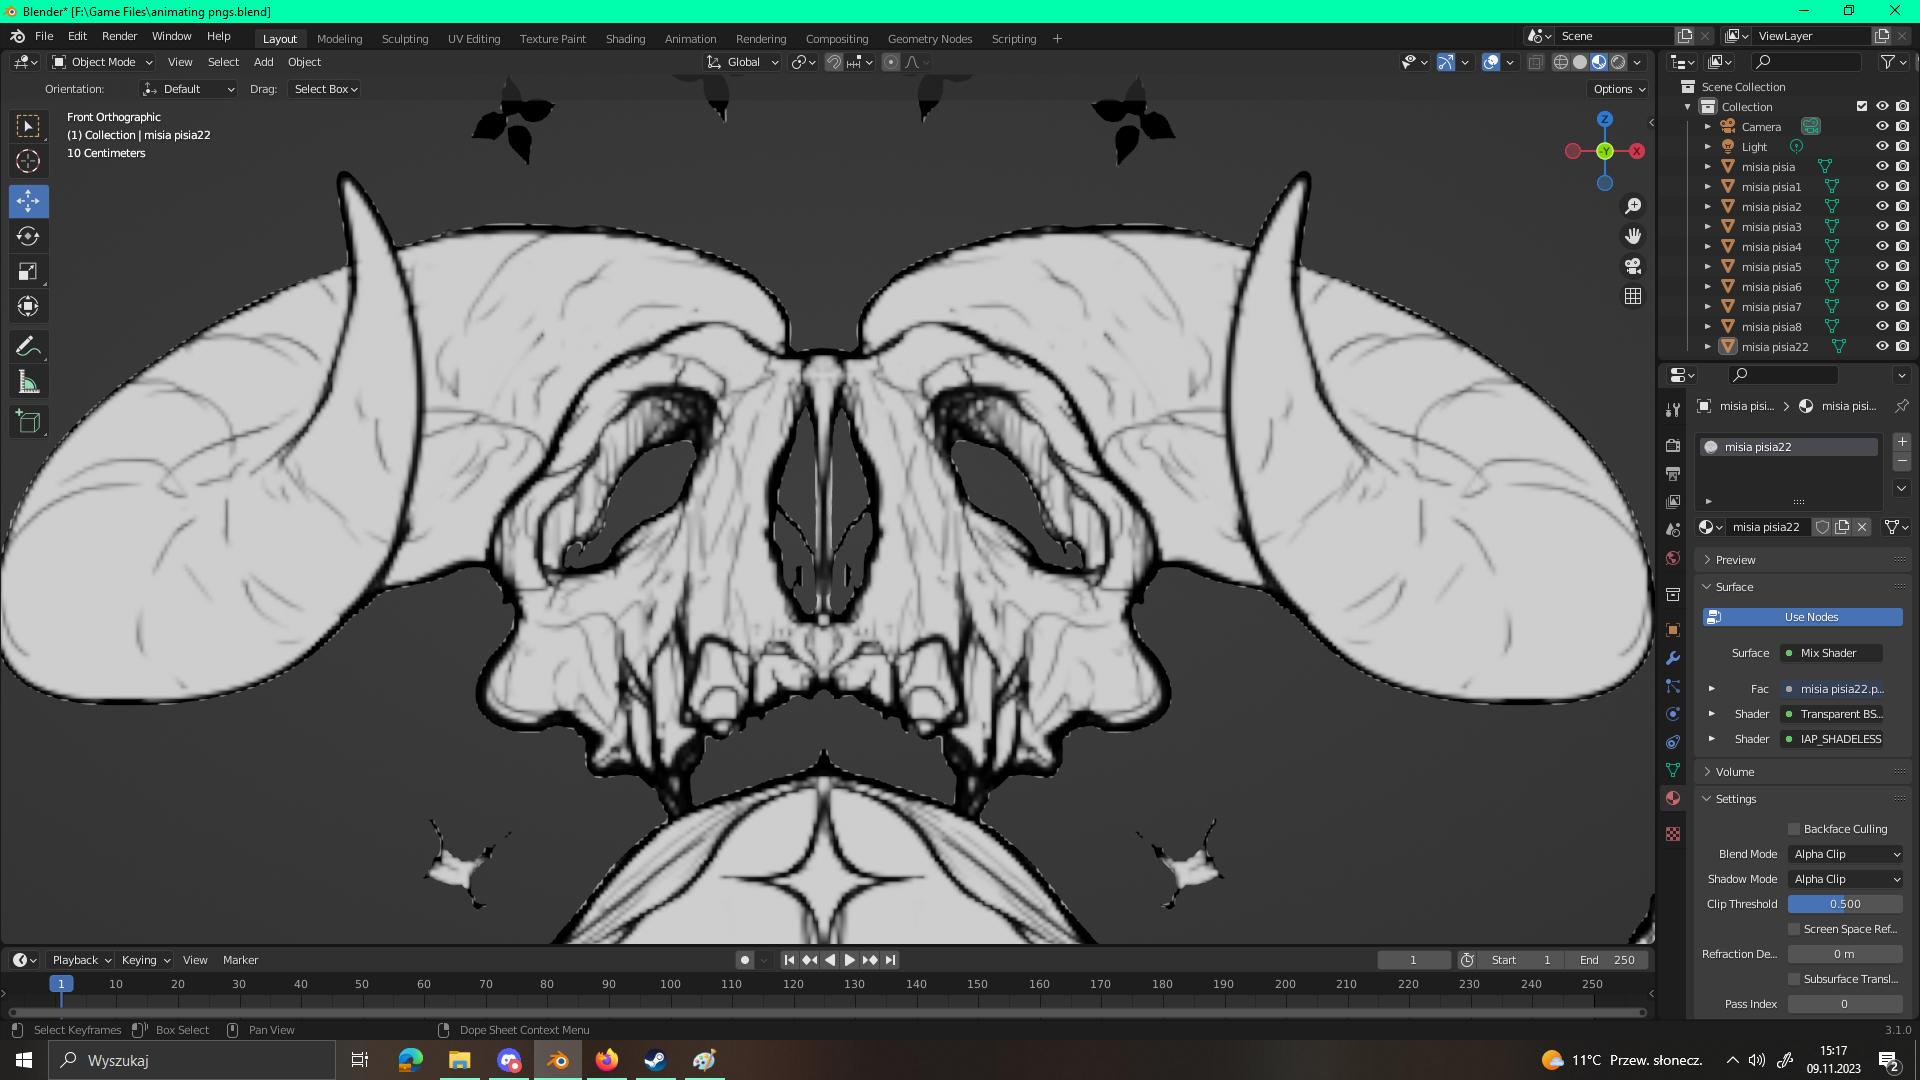
Task: Open the Global transform orientation dropdown
Action: [x=743, y=62]
